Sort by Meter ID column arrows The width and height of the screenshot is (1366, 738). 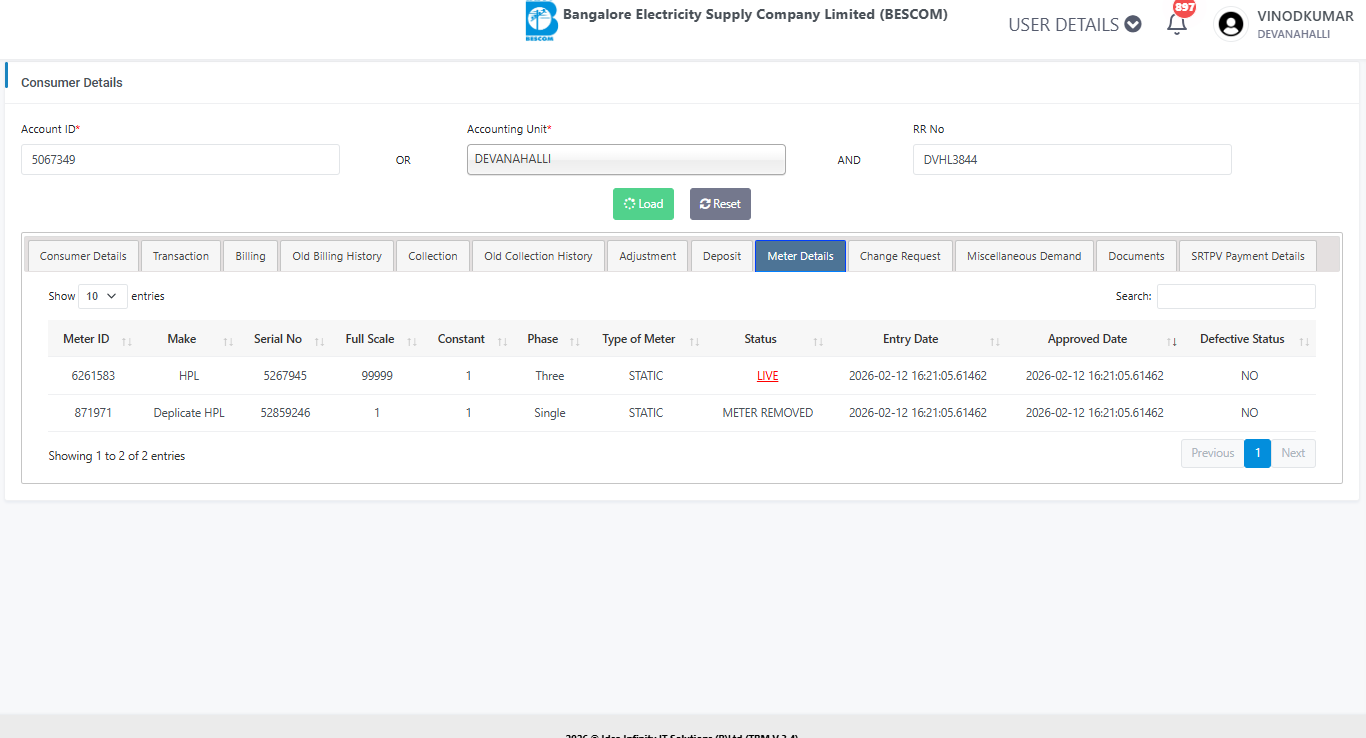(127, 341)
